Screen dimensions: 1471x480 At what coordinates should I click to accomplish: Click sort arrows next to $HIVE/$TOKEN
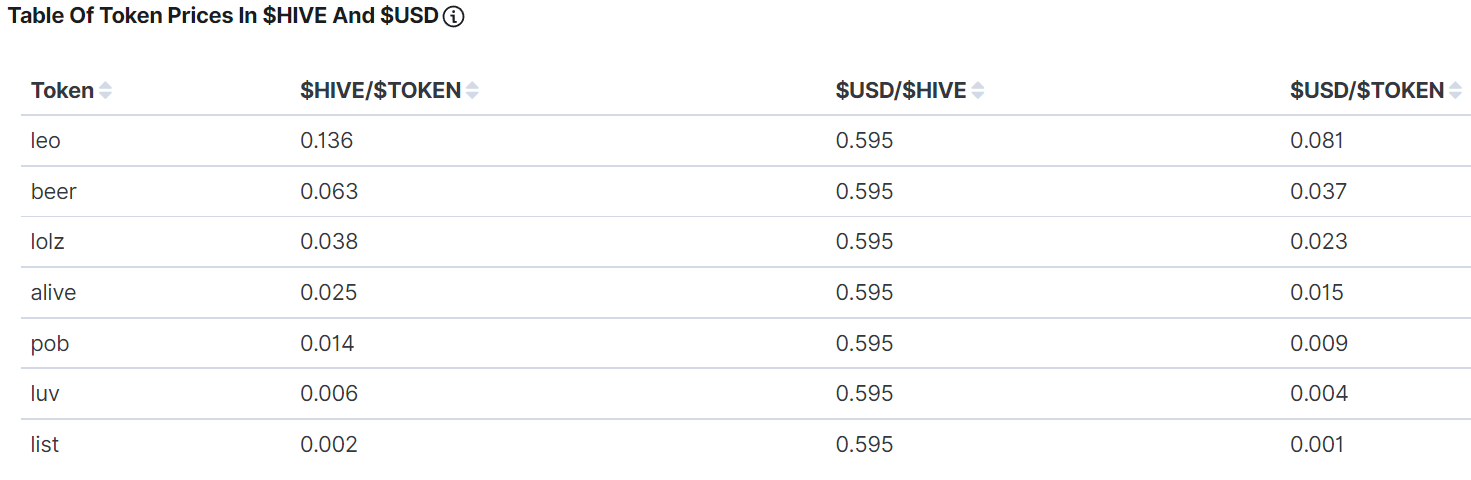click(x=472, y=91)
